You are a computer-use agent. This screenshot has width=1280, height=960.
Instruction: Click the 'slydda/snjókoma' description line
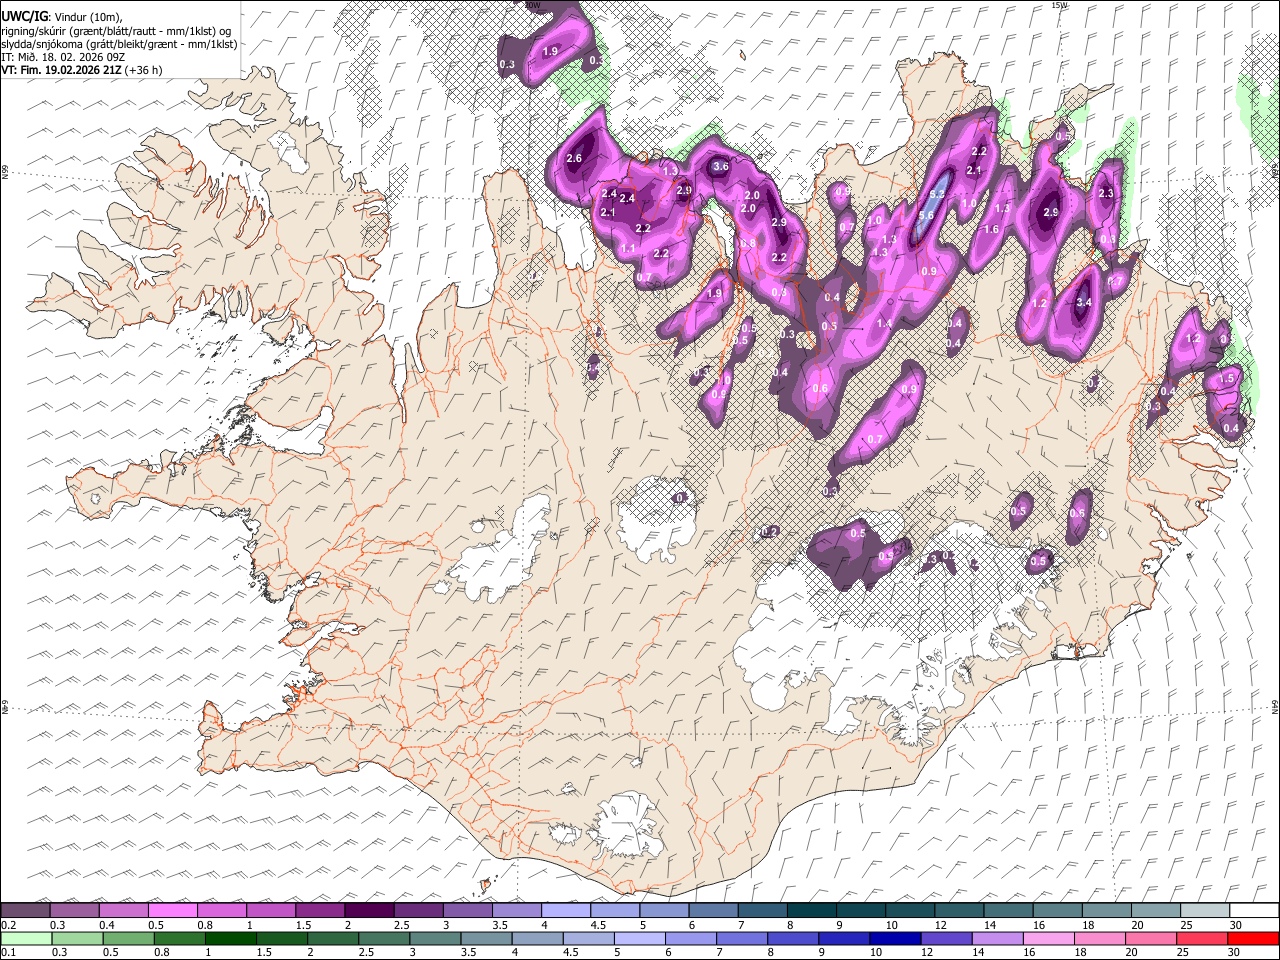click(x=120, y=44)
